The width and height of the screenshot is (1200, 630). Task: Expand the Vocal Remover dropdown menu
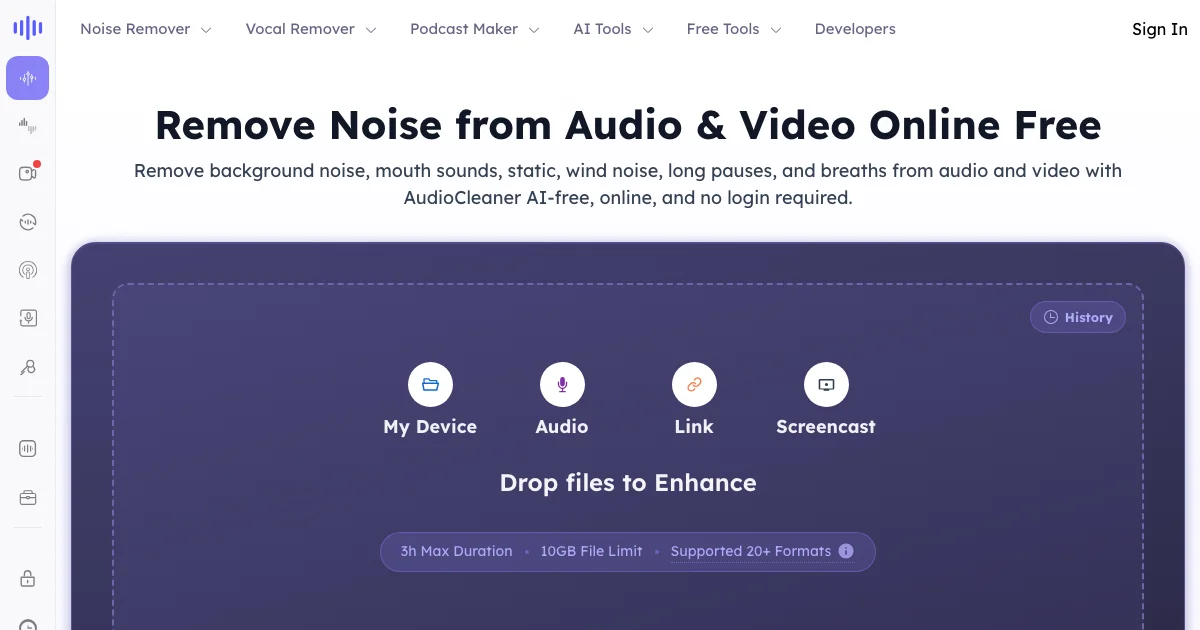[311, 29]
